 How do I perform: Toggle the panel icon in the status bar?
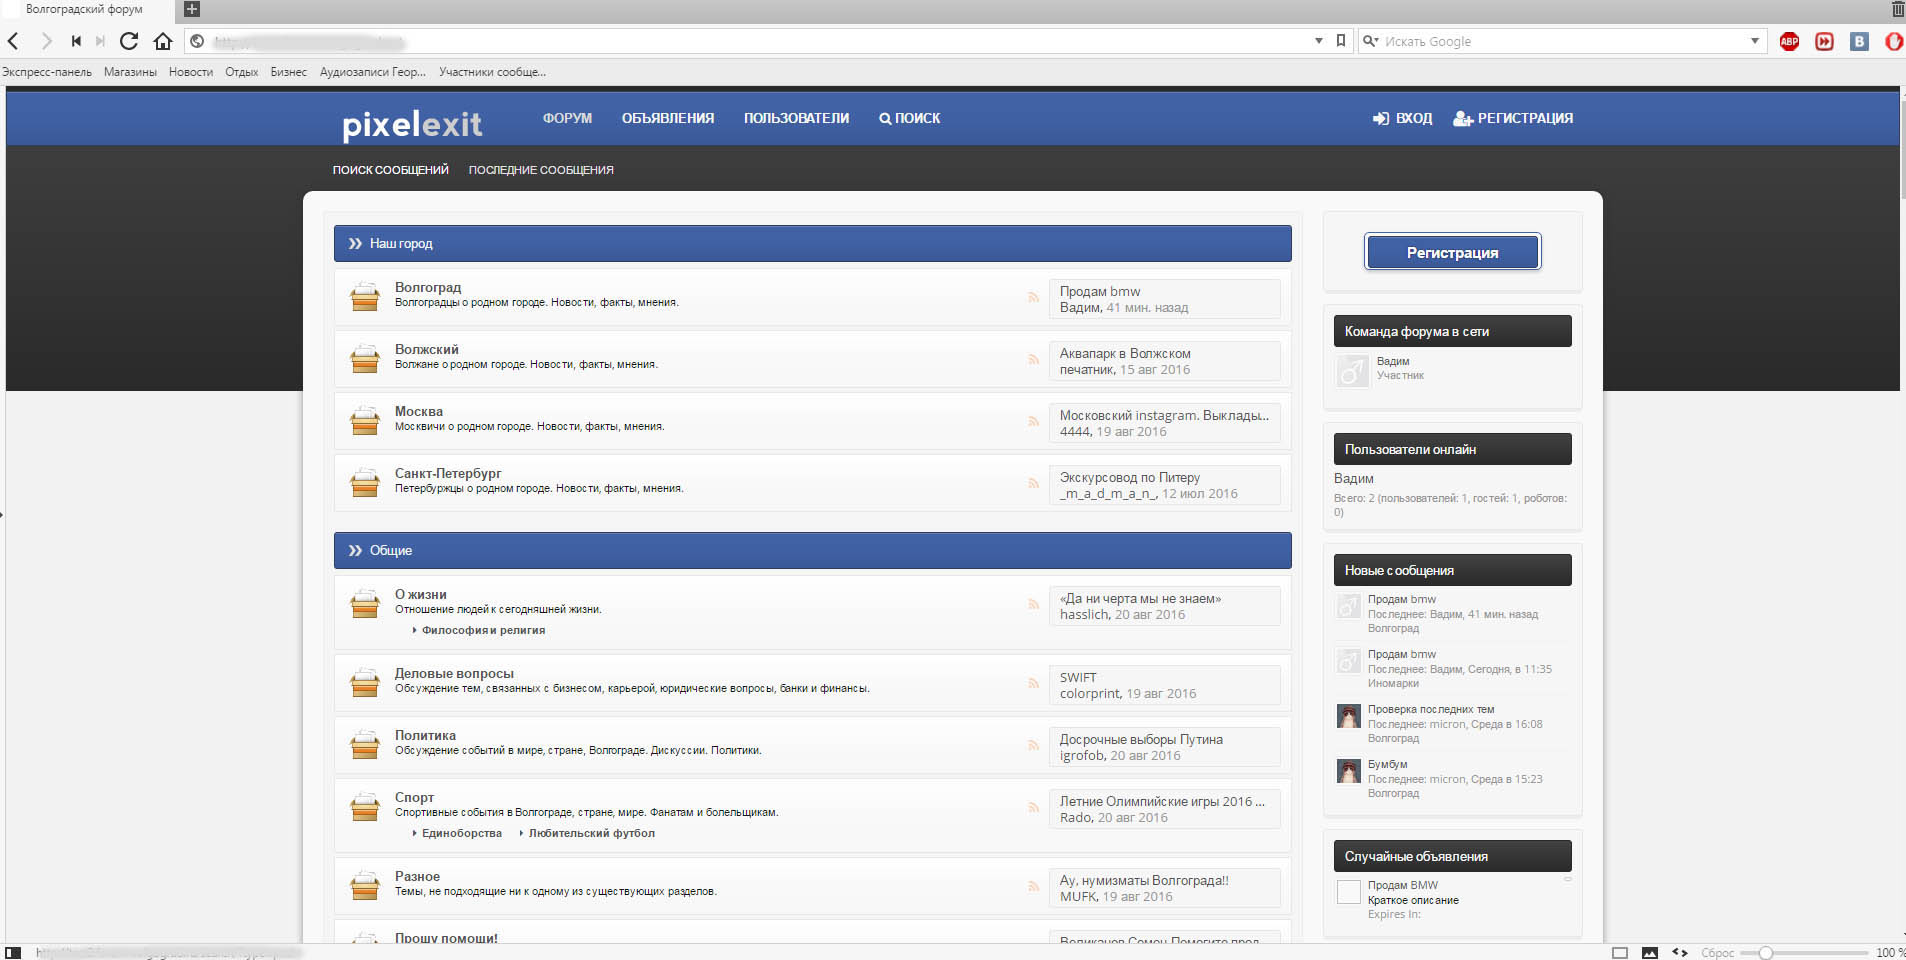1620,953
